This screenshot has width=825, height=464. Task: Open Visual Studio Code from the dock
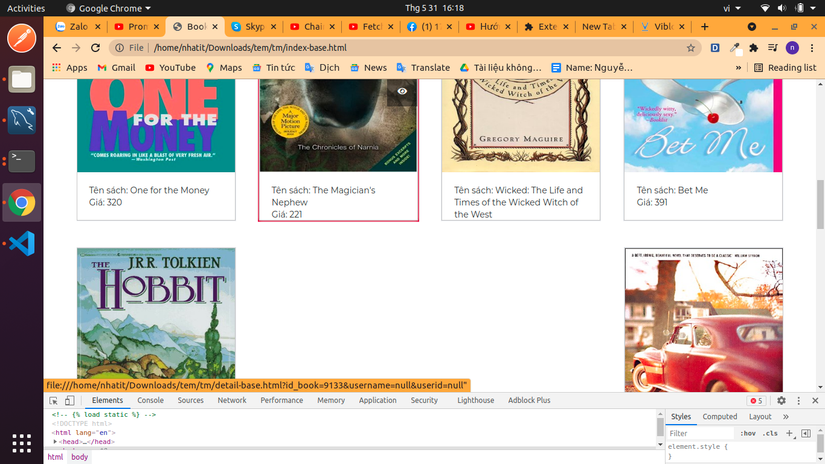tap(22, 244)
